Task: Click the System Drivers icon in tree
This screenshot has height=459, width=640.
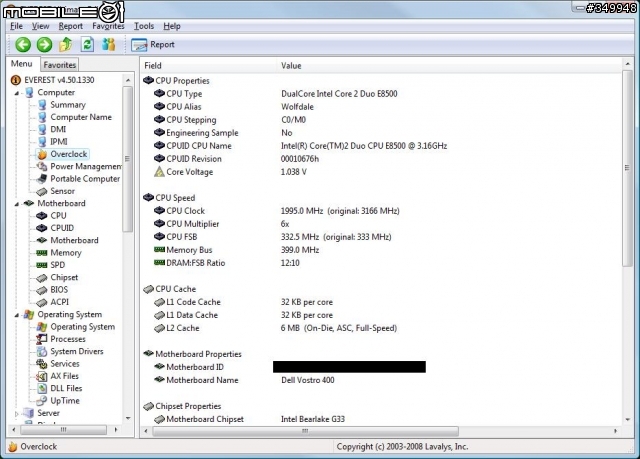Action: [42, 351]
